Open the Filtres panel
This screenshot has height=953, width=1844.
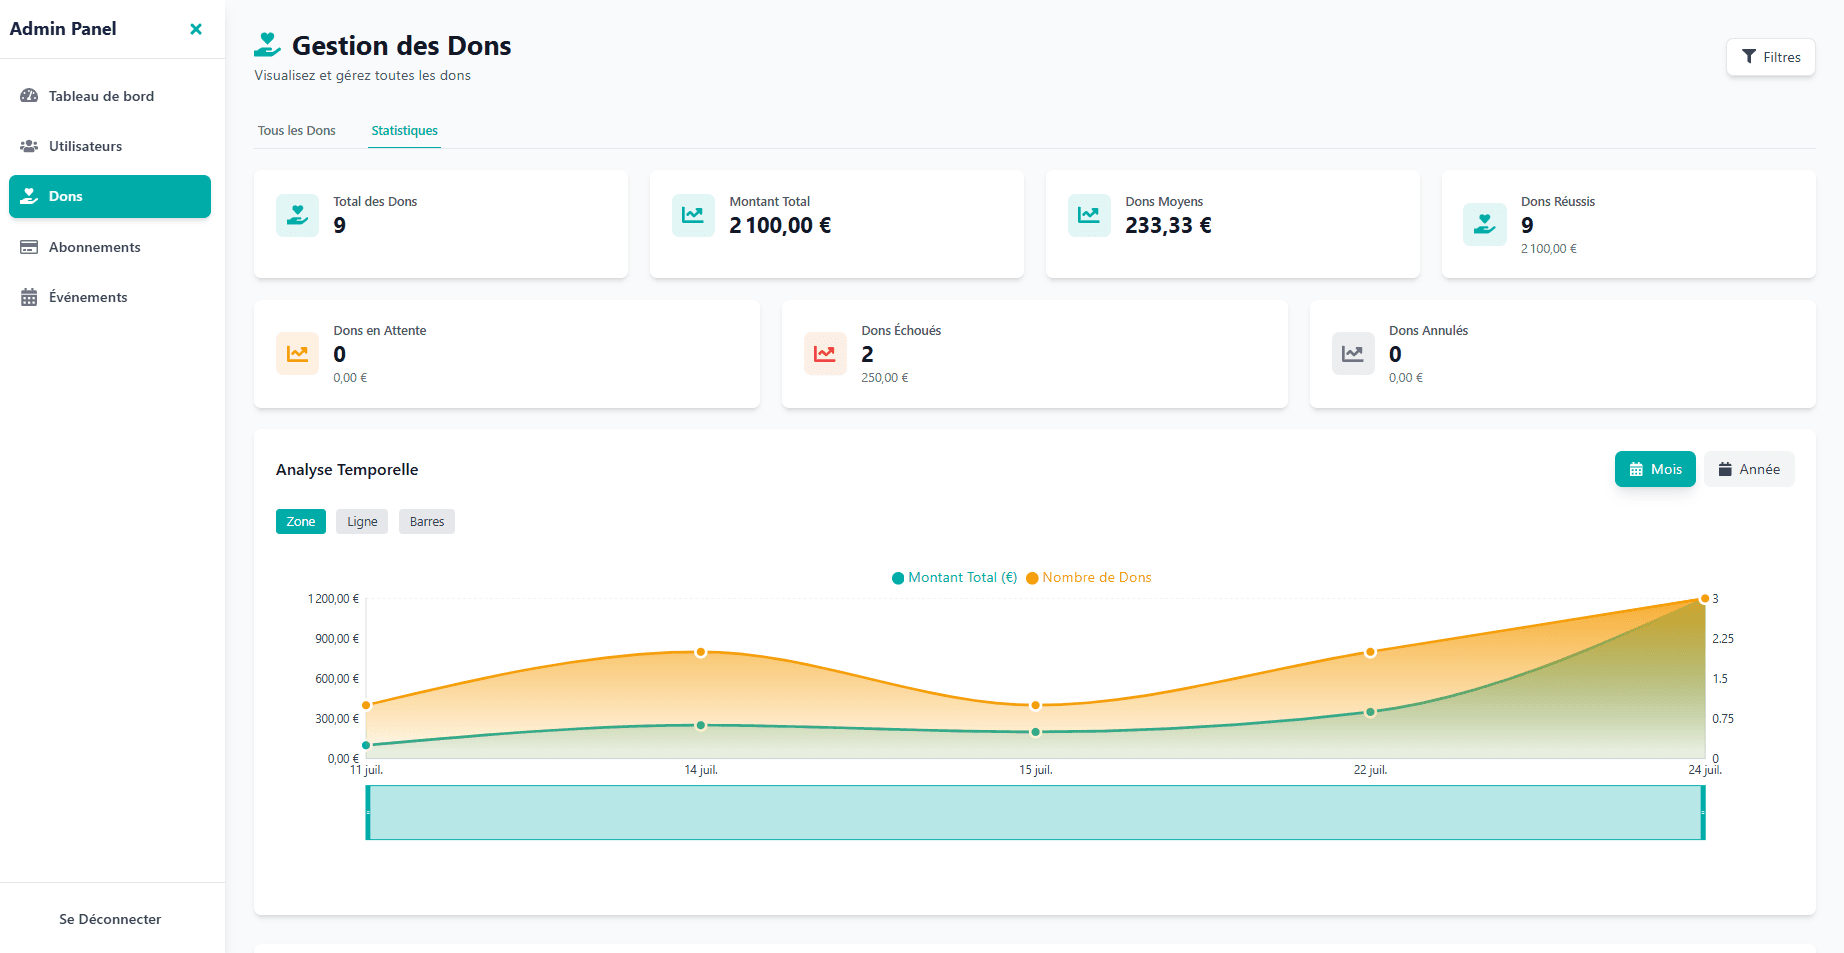[x=1770, y=57]
